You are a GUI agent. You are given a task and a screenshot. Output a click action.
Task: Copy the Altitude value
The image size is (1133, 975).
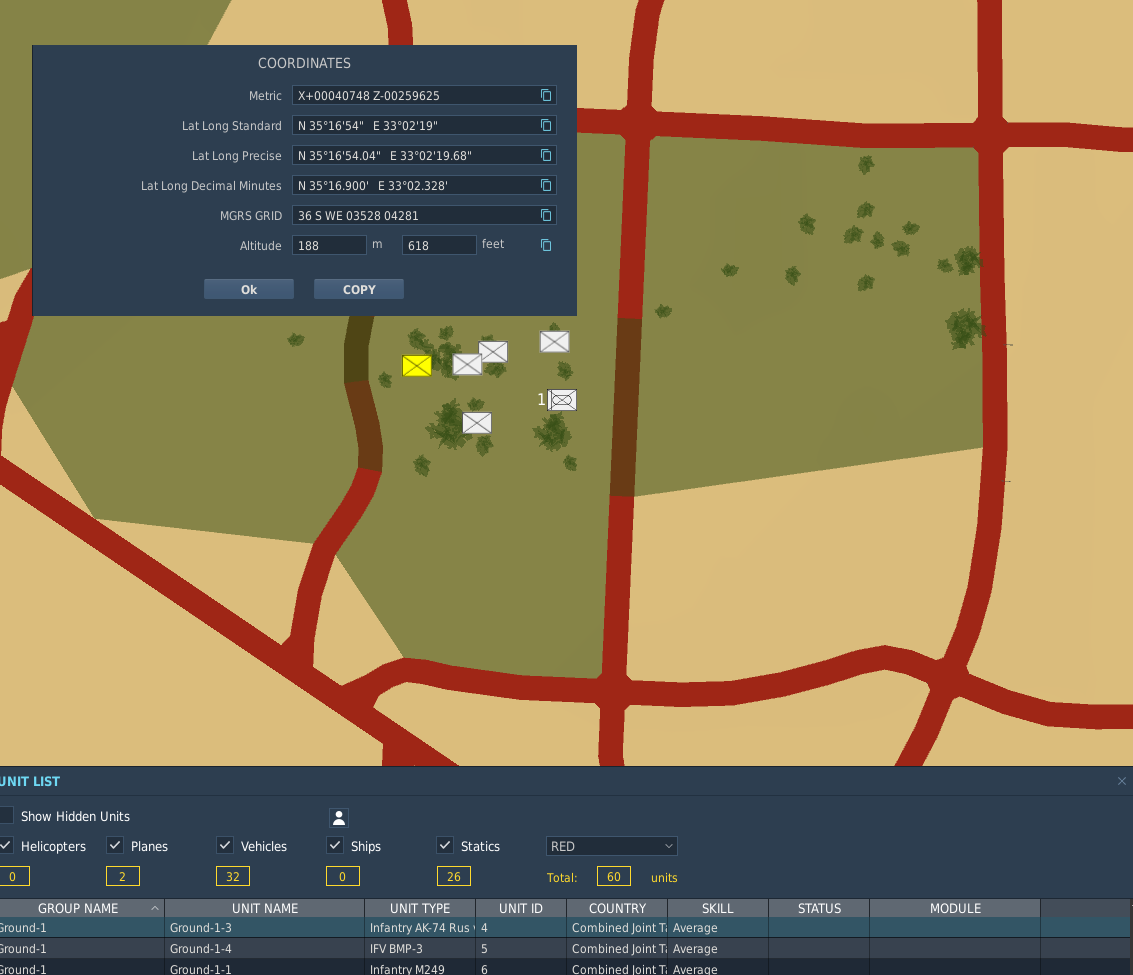click(546, 246)
